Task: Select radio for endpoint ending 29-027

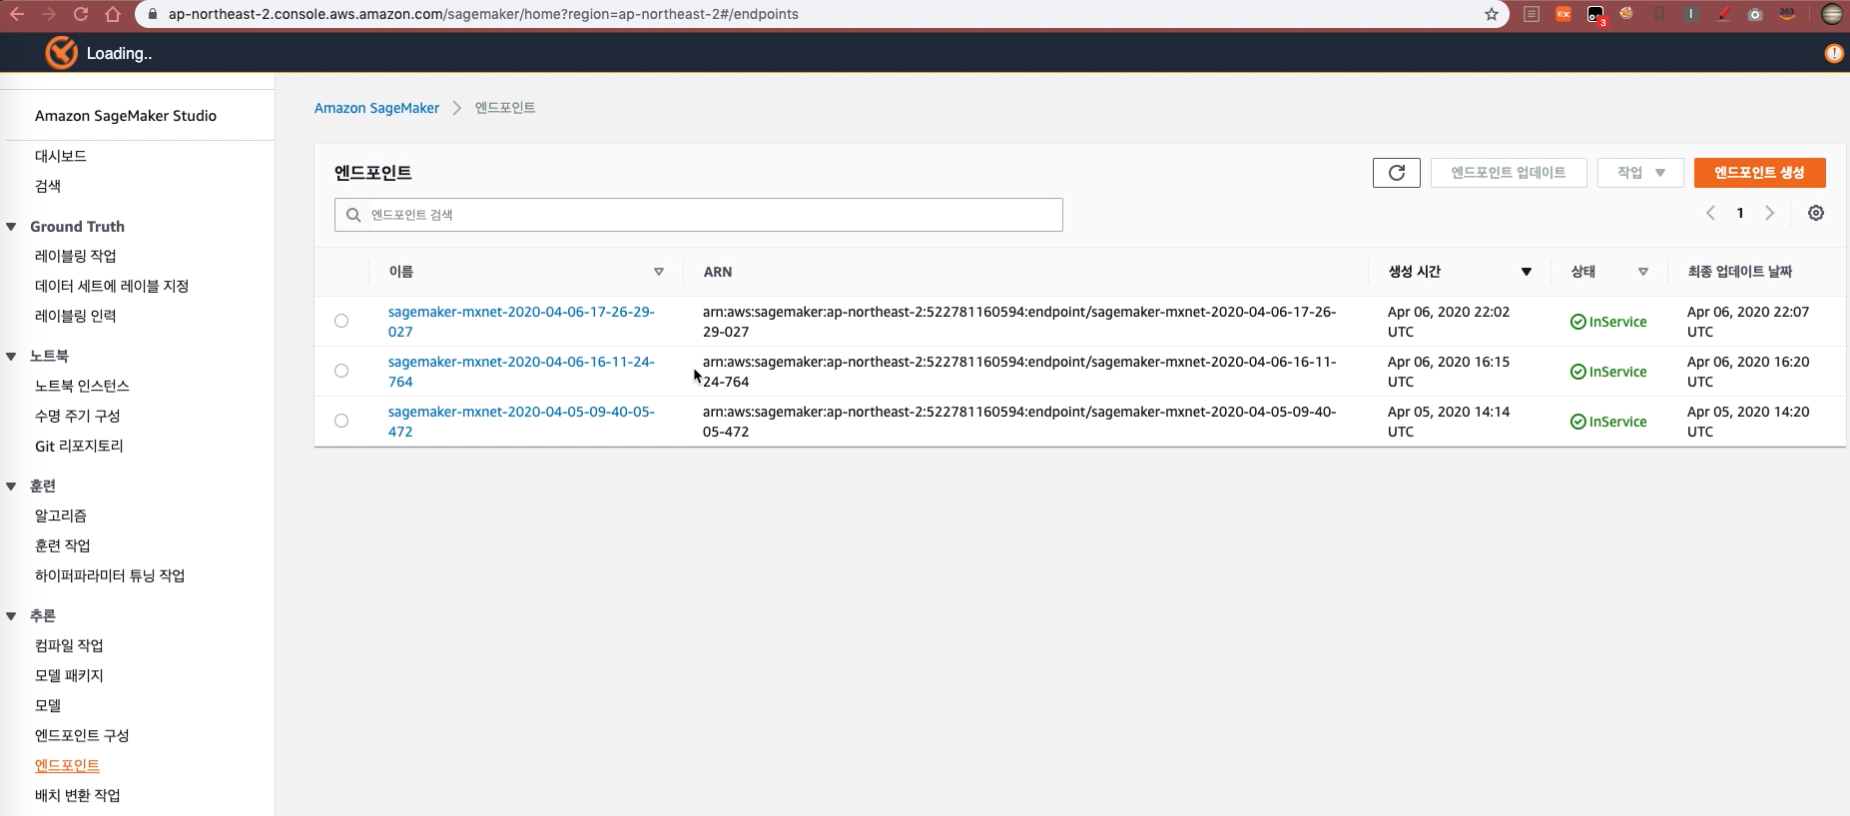Action: coord(342,321)
